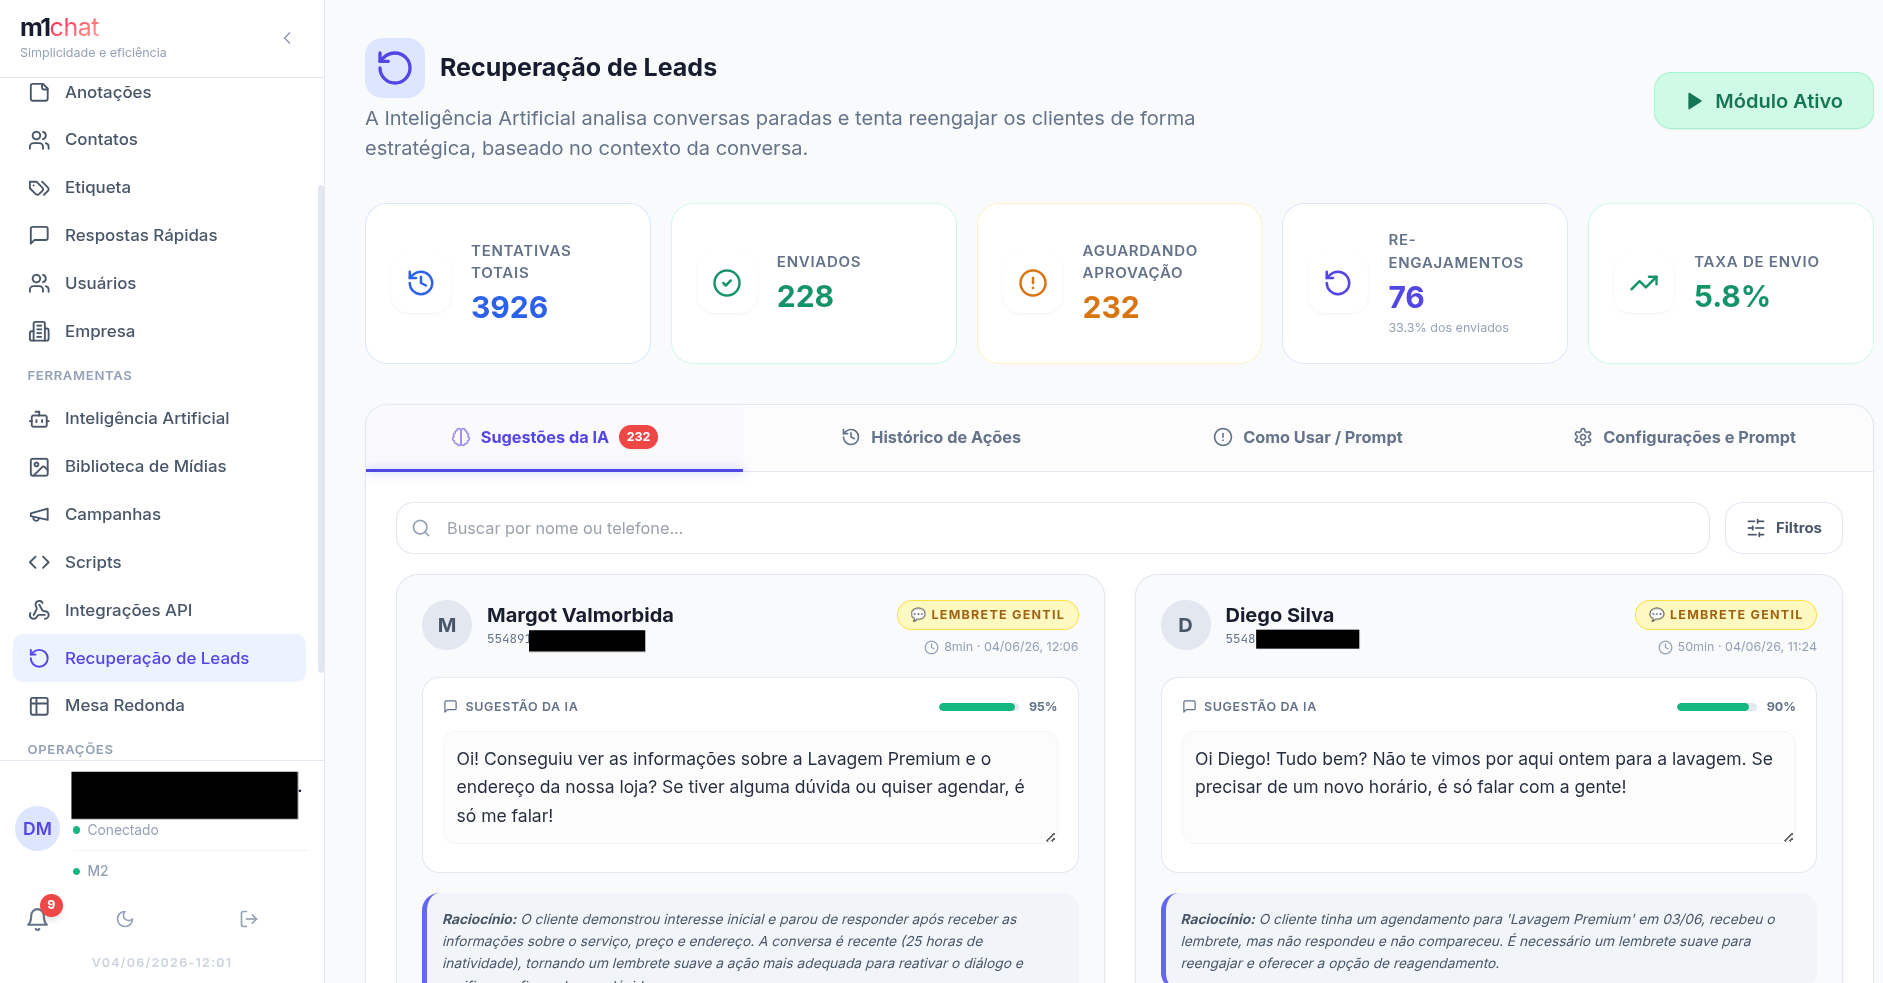Screen dimensions: 1883x983
Task: Click the Empresa building icon
Action: tap(39, 331)
